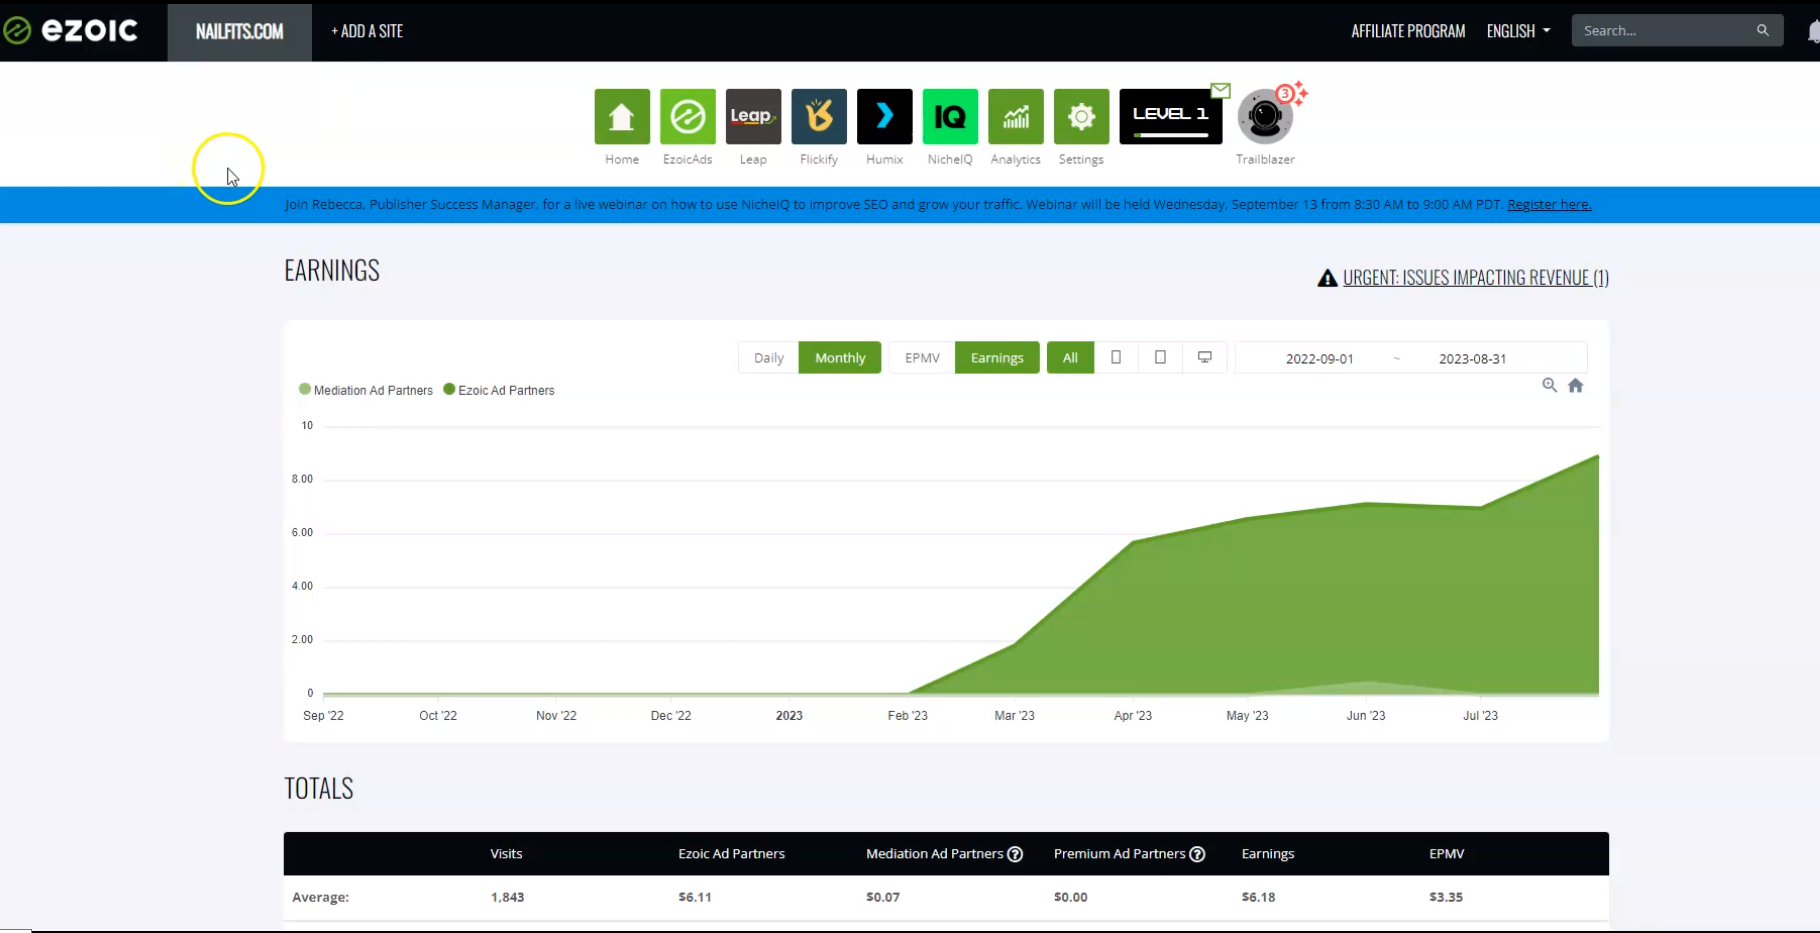1820x933 pixels.
Task: Click the Ezoic logo
Action: coord(70,30)
